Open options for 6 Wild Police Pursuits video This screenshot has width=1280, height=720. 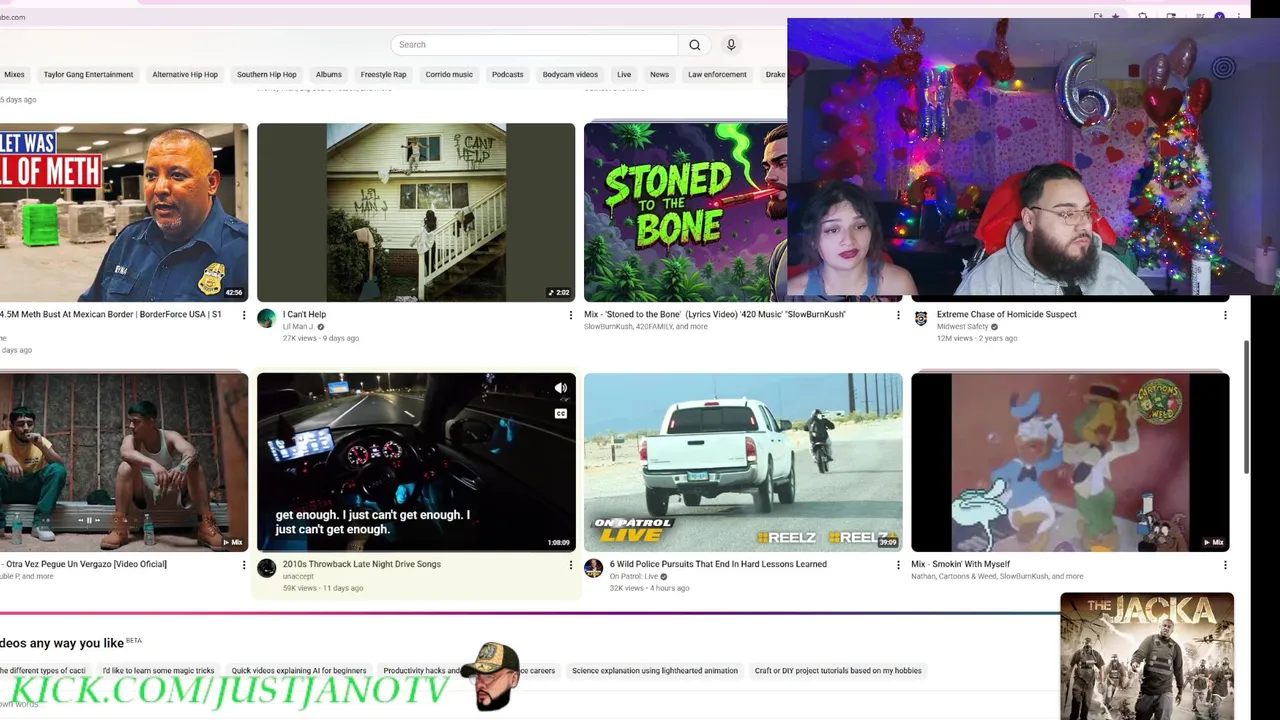click(x=898, y=565)
